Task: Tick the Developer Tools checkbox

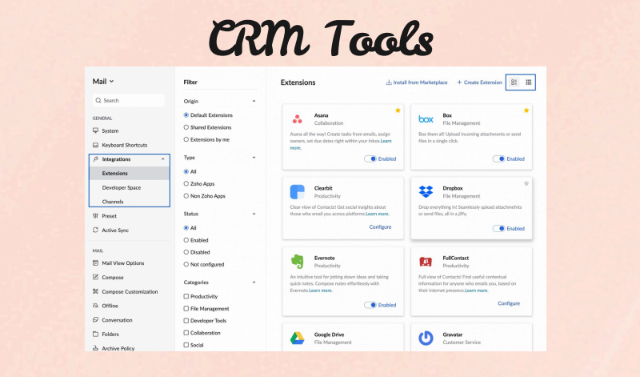Action: [186, 321]
